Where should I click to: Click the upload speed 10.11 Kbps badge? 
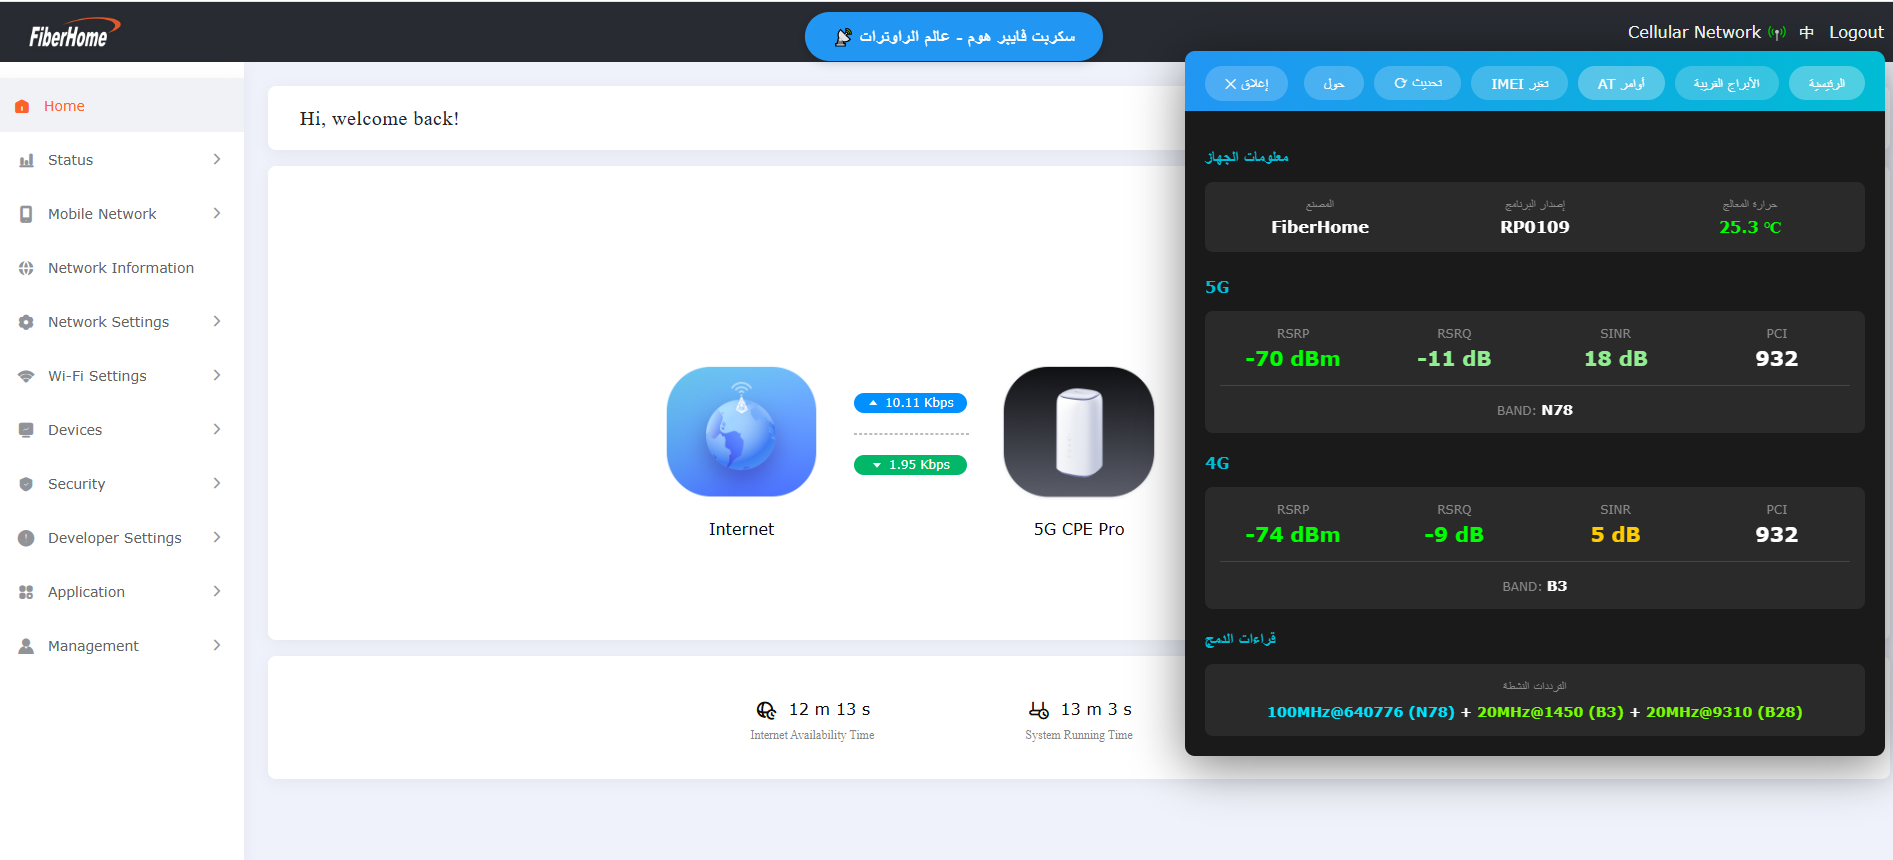pyautogui.click(x=910, y=403)
